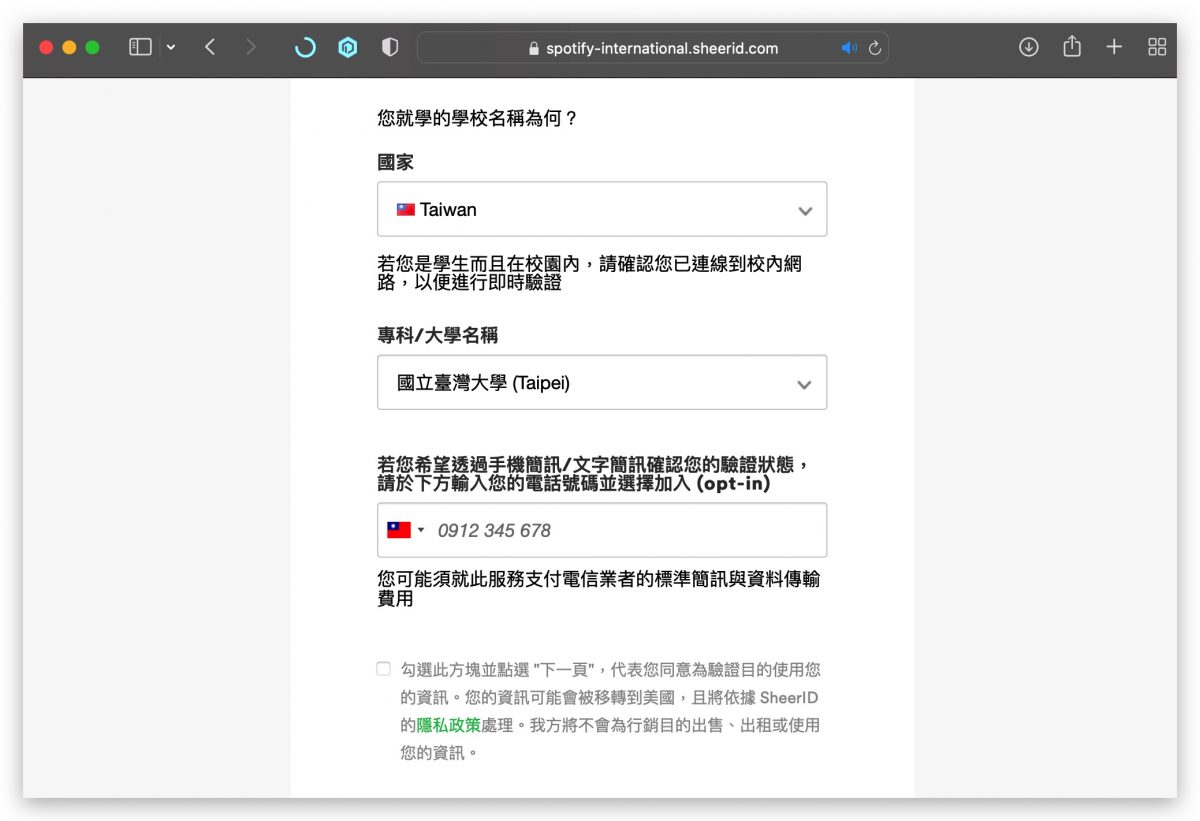Reload the page with the refresh icon
Image resolution: width=1200 pixels, height=821 pixels.
(x=875, y=48)
